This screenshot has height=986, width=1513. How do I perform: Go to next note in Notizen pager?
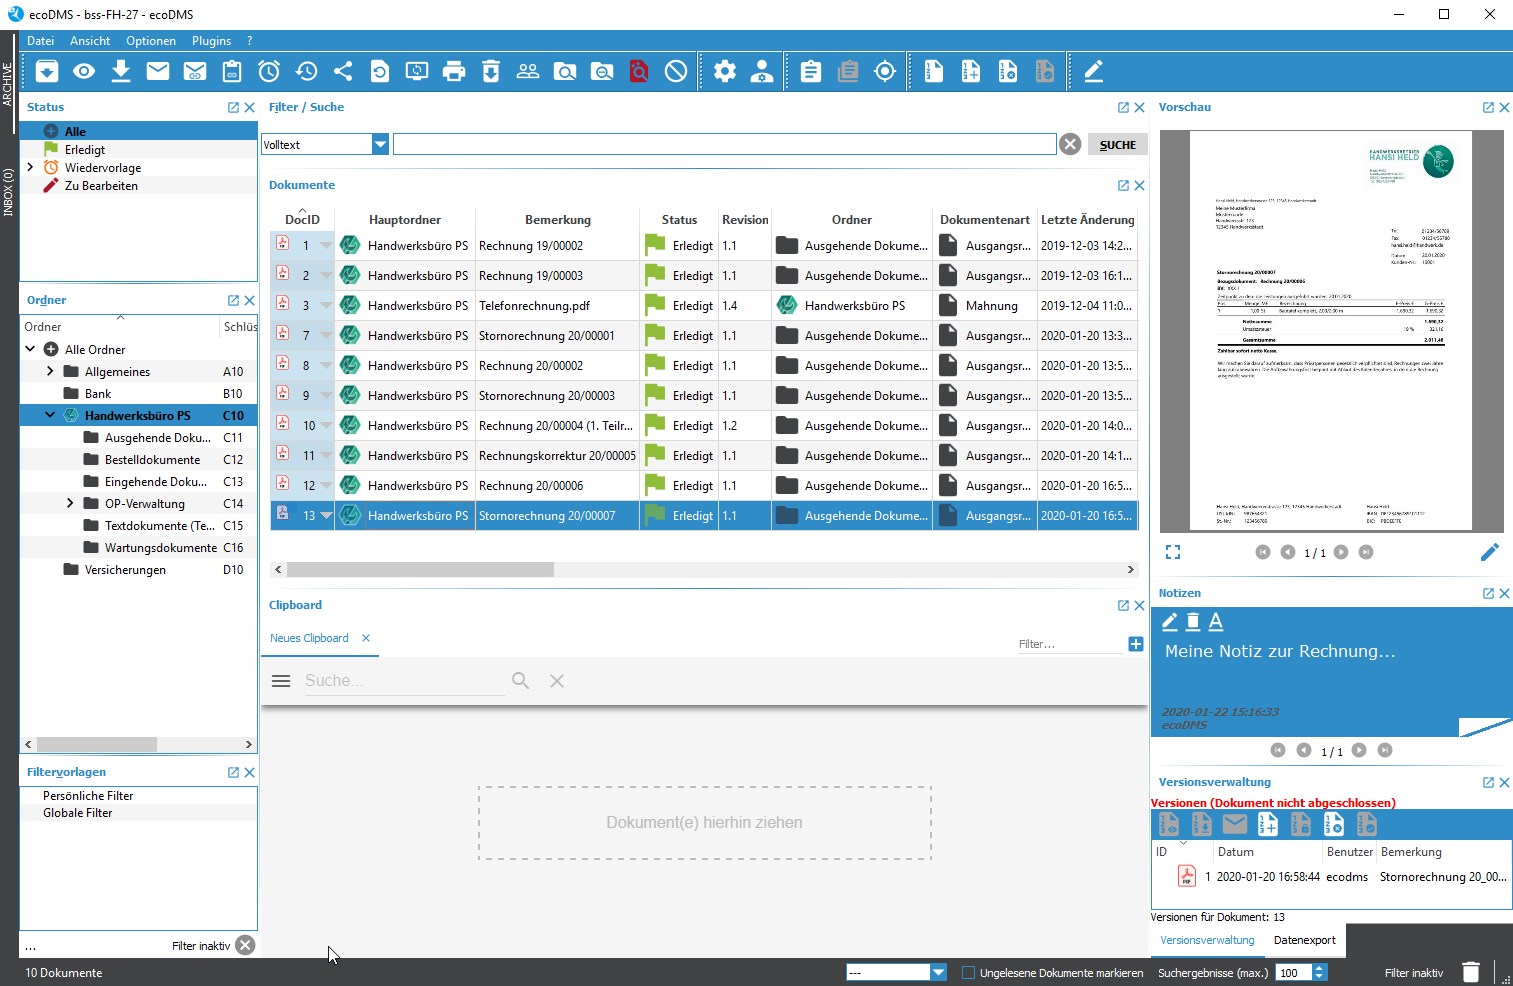point(1359,750)
